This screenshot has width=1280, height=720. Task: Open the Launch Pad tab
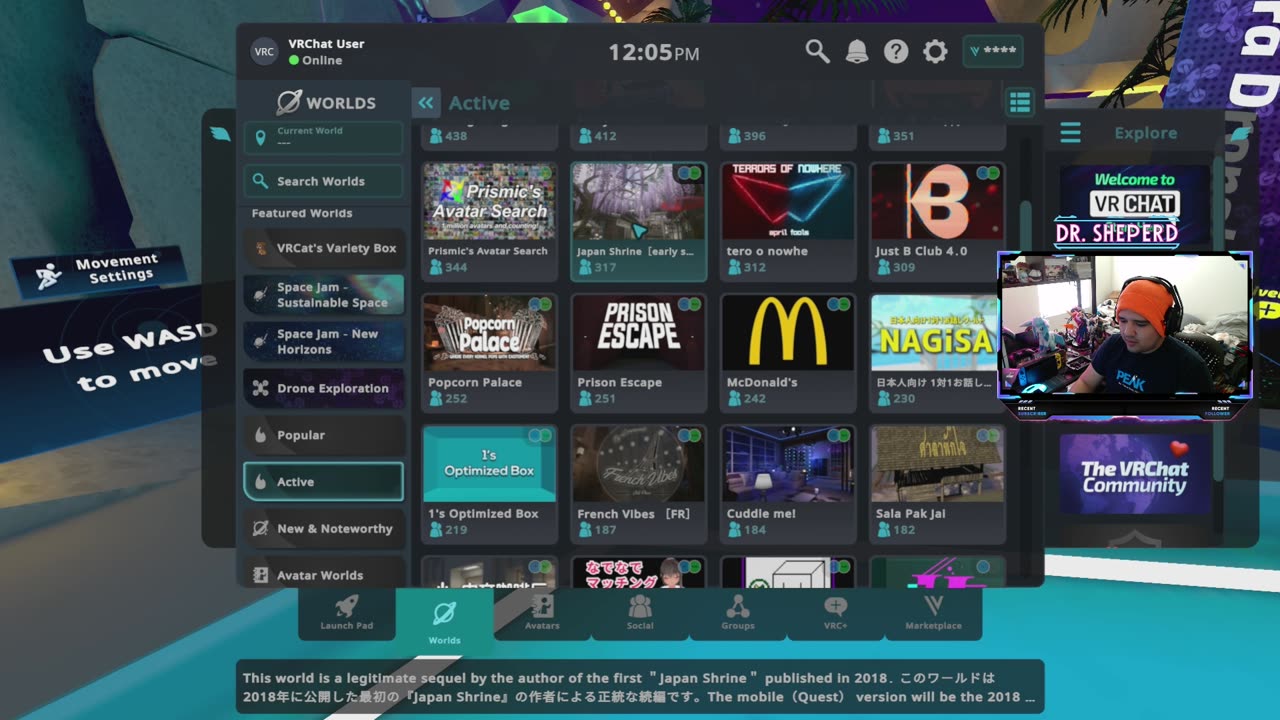coord(347,613)
